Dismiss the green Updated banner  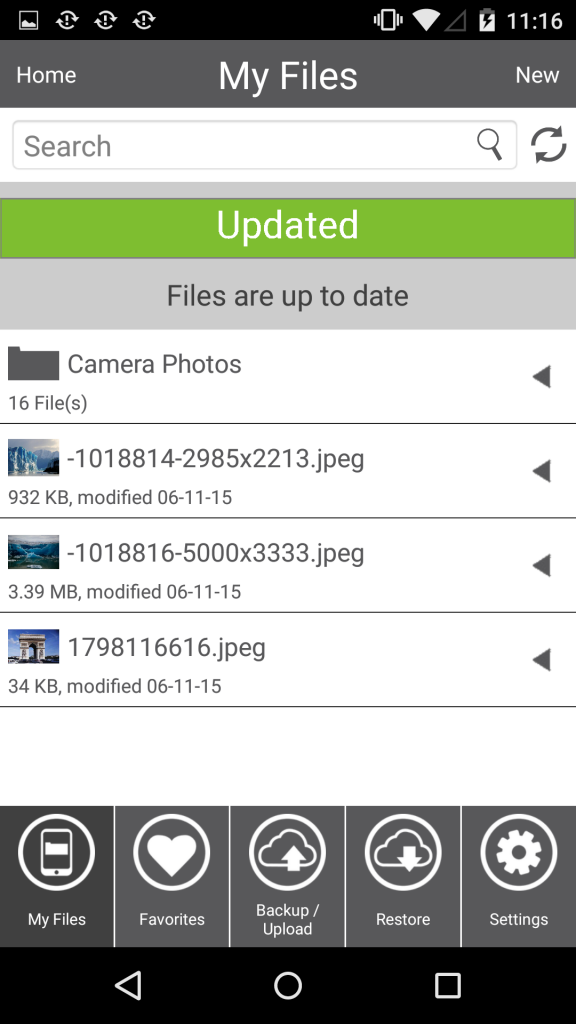[287, 226]
